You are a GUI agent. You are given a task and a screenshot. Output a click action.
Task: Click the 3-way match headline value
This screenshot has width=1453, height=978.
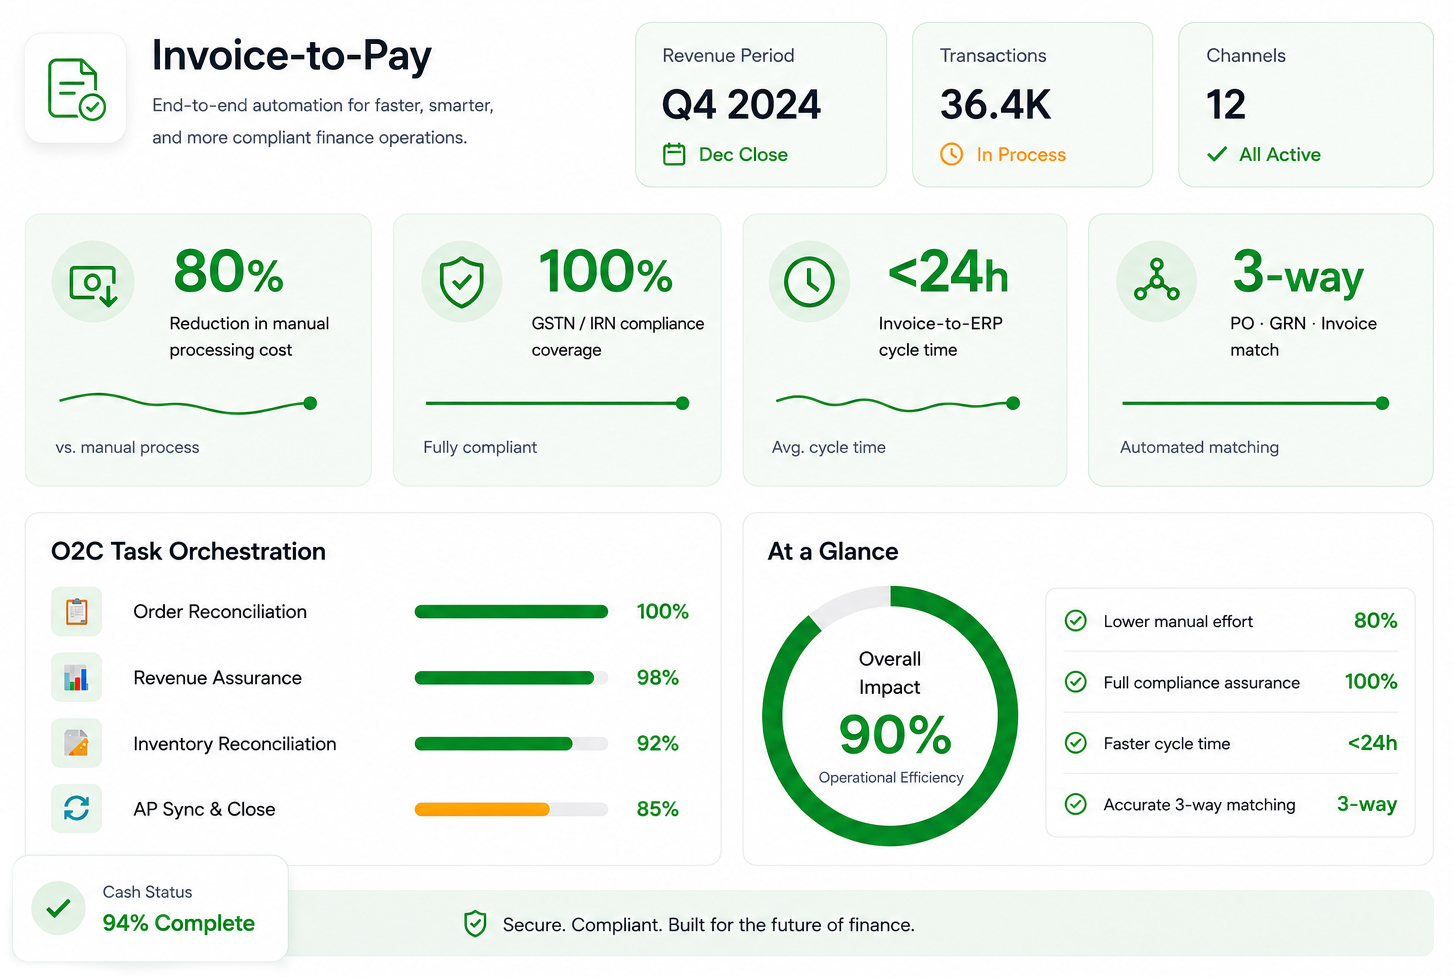(1298, 272)
